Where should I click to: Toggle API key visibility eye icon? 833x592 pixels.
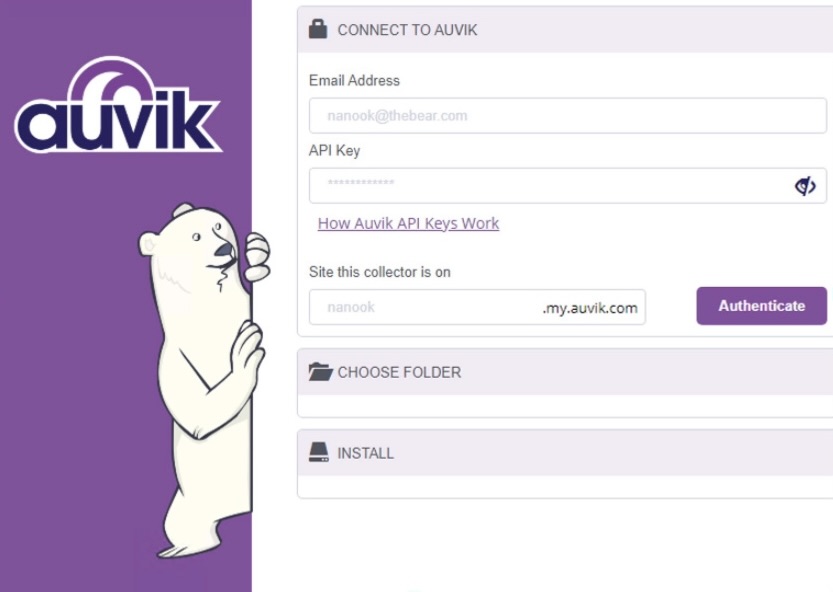tap(805, 186)
